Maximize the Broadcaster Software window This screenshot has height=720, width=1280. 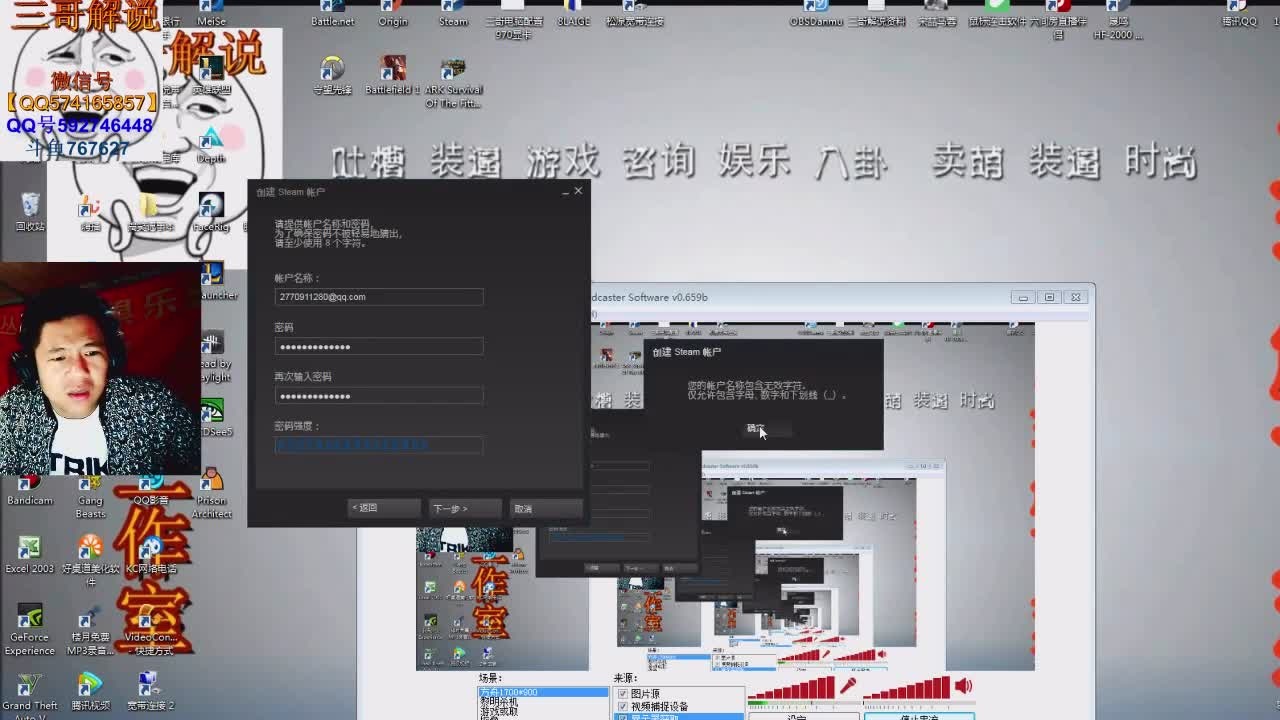click(x=1049, y=297)
